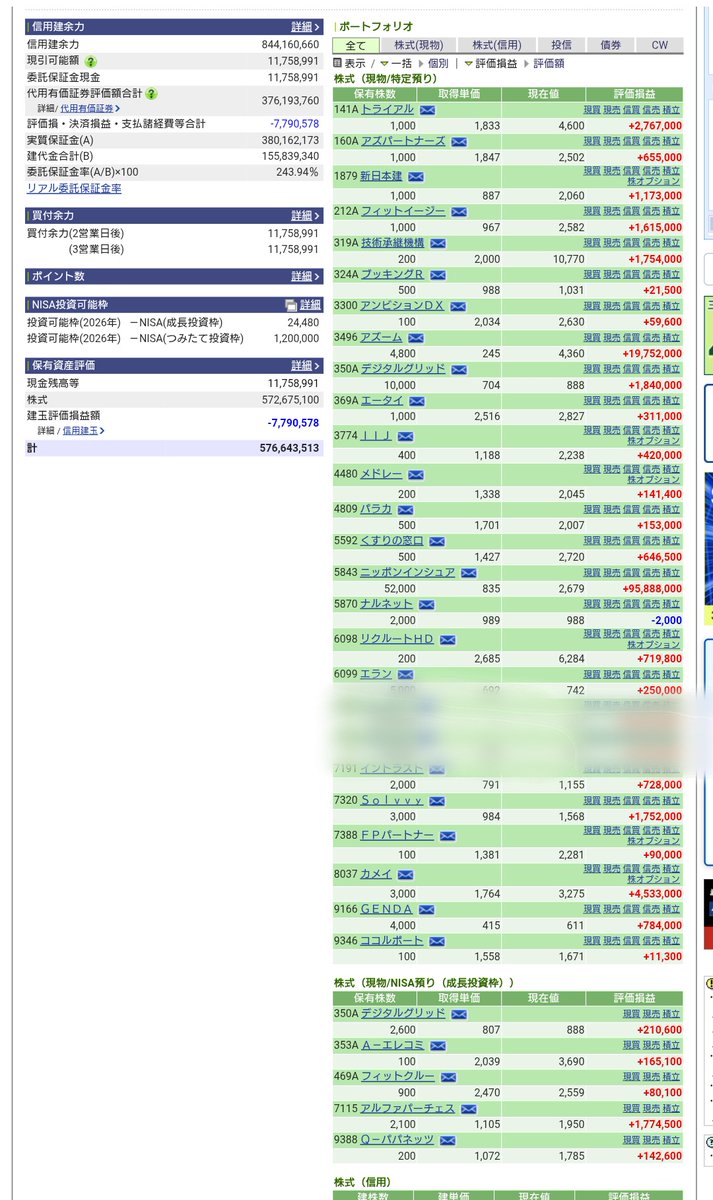Click the mail icon beside ブッキングR
The width and height of the screenshot is (713, 1200).
(x=438, y=275)
